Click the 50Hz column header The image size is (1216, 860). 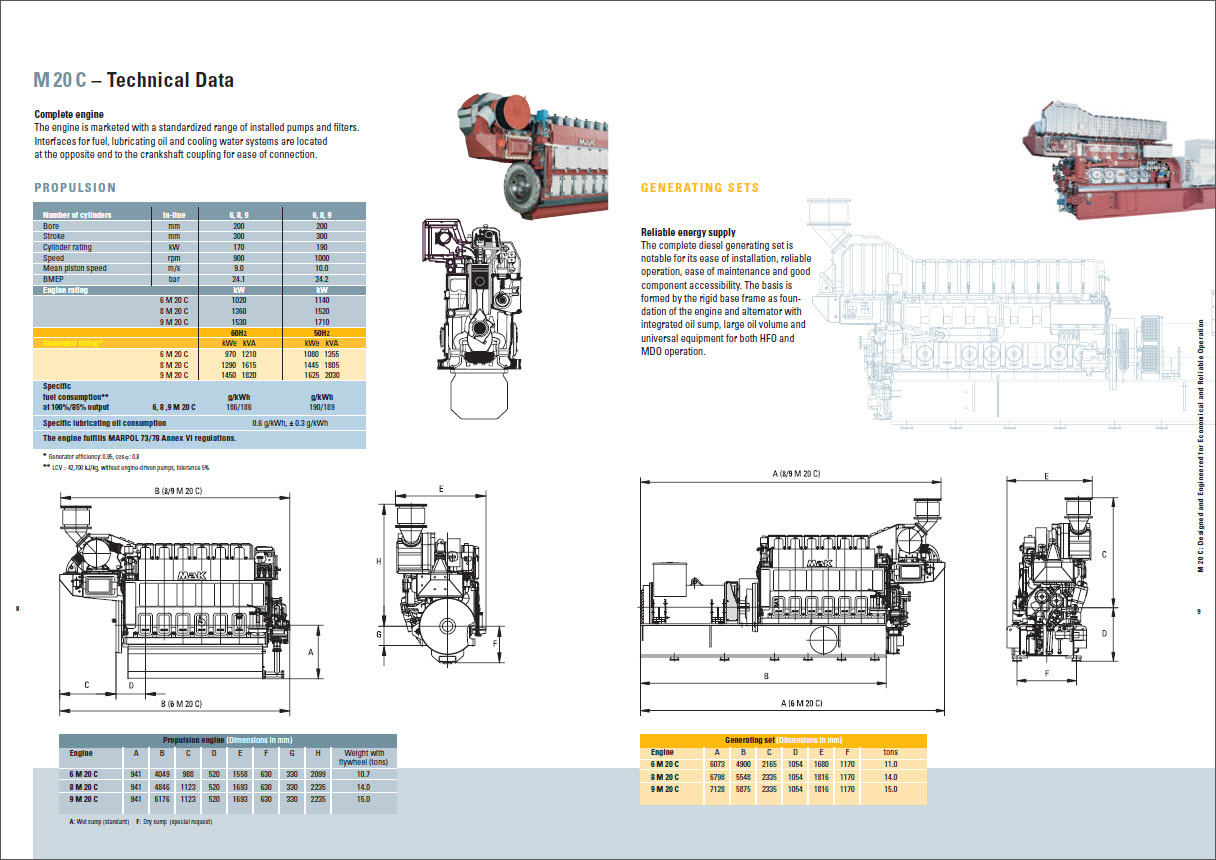(322, 333)
